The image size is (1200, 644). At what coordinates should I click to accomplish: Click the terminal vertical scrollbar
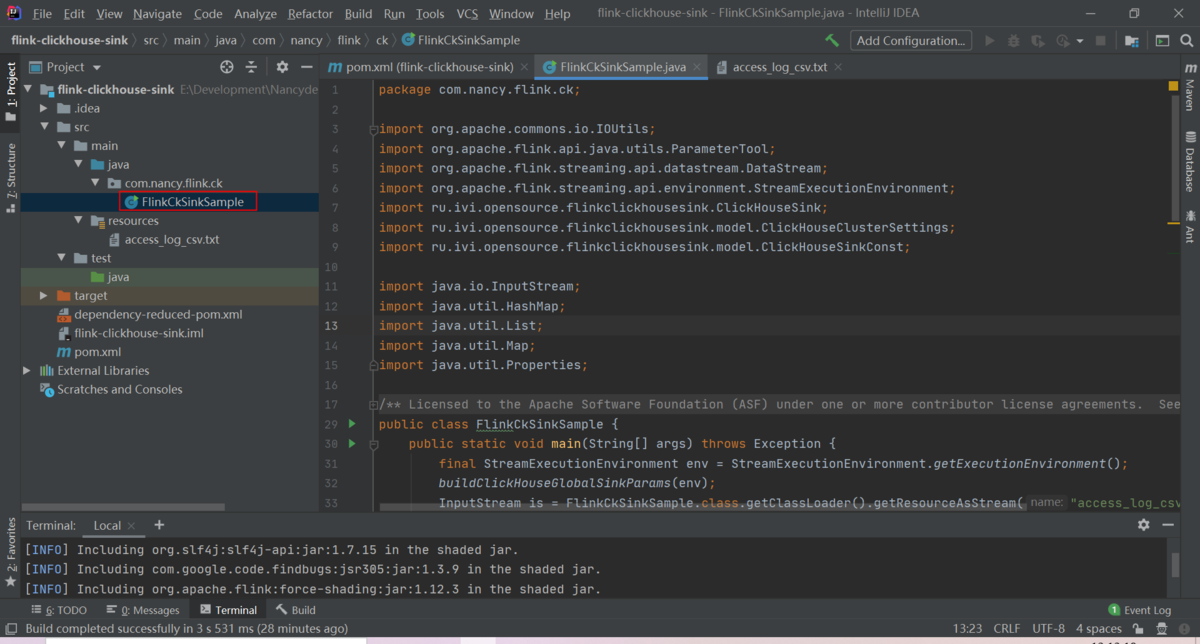coord(1175,565)
